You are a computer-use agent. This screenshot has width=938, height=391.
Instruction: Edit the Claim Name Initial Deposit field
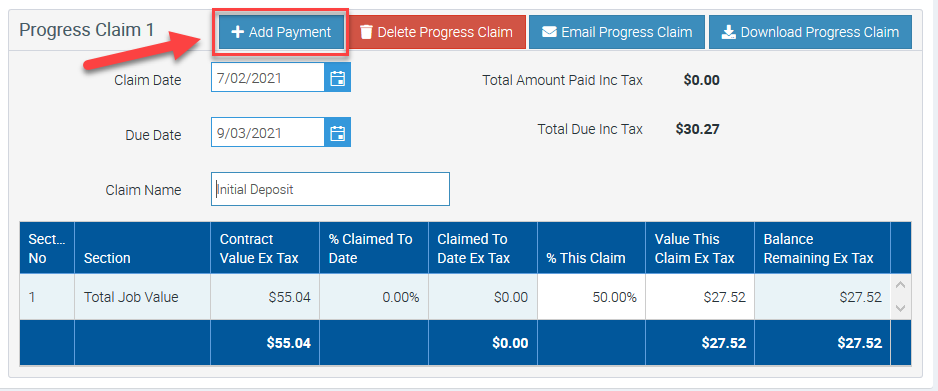pos(330,190)
